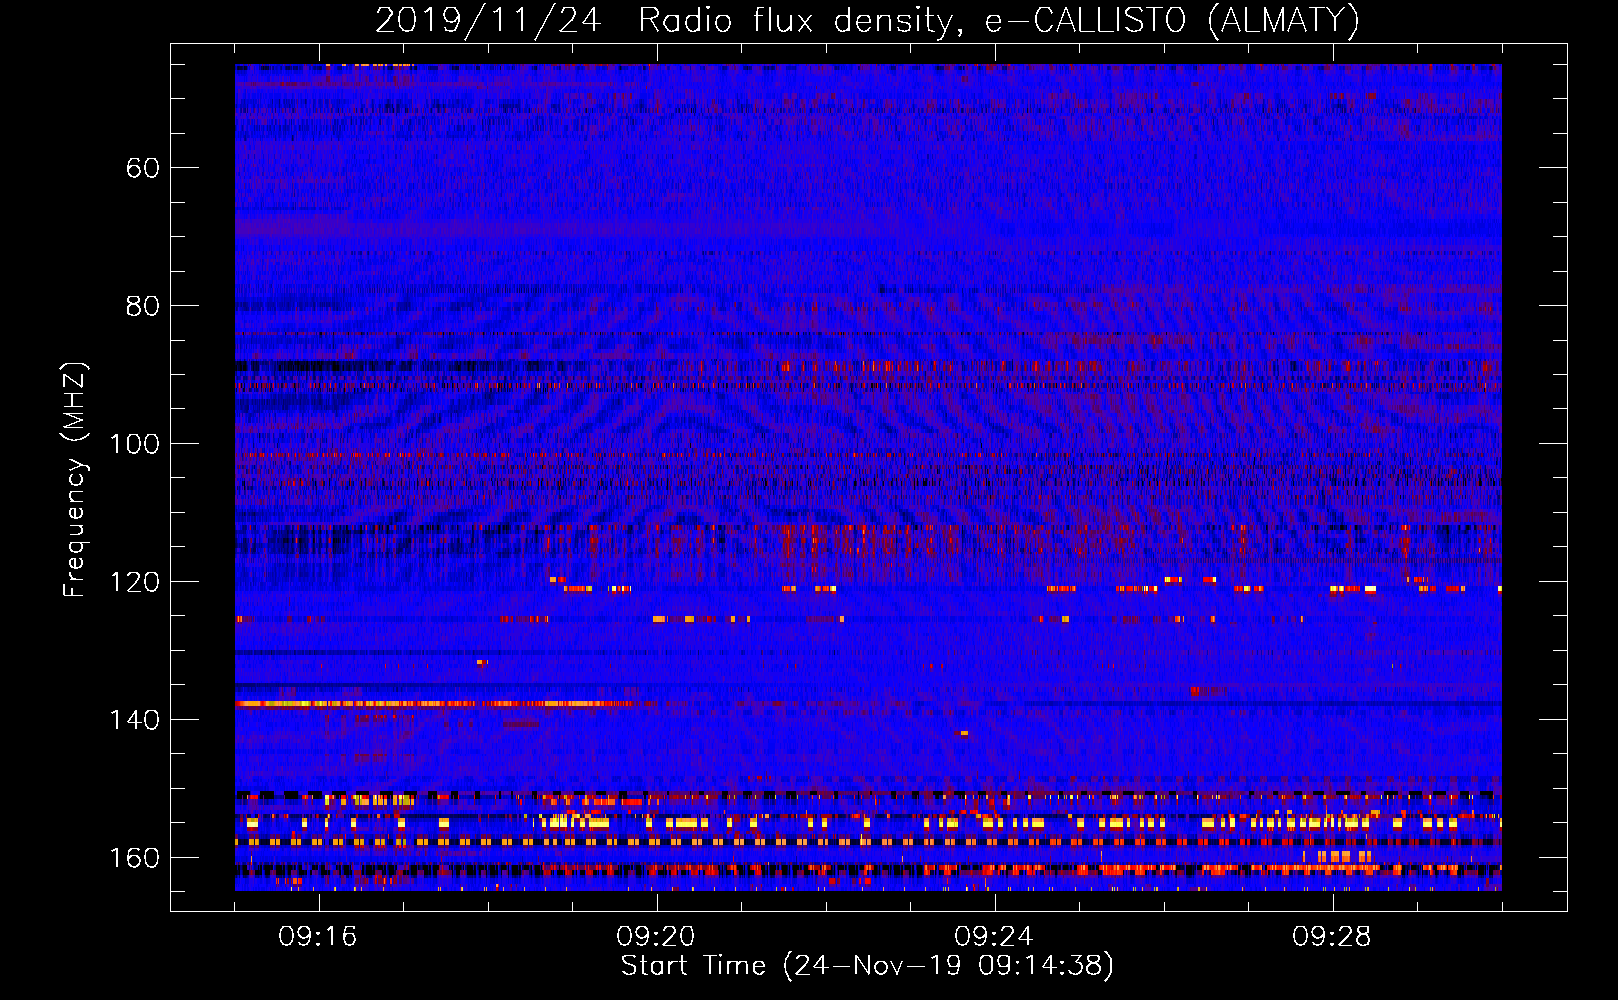Click the 160 MHz frequency tick label

click(x=134, y=858)
